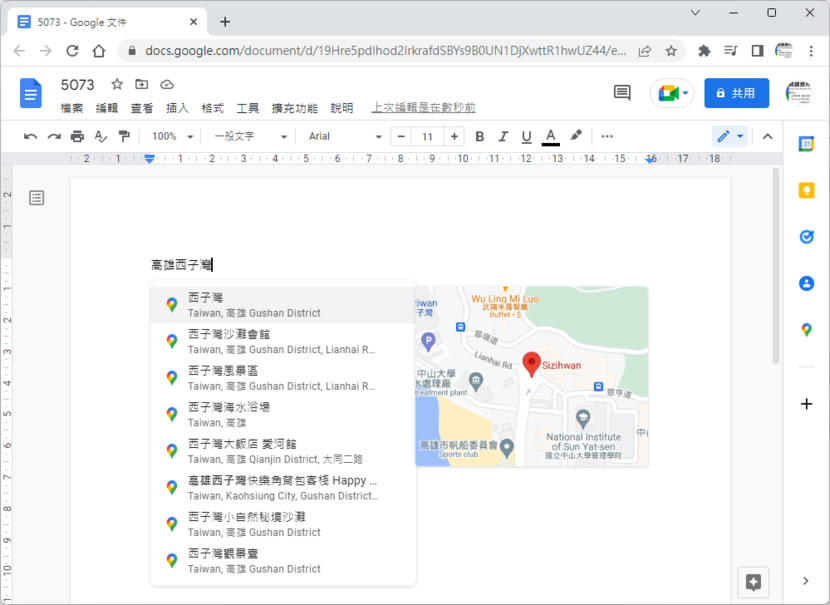Select 西子灣大飯店 愛河館 suggestion
This screenshot has height=605, width=830.
click(x=283, y=451)
